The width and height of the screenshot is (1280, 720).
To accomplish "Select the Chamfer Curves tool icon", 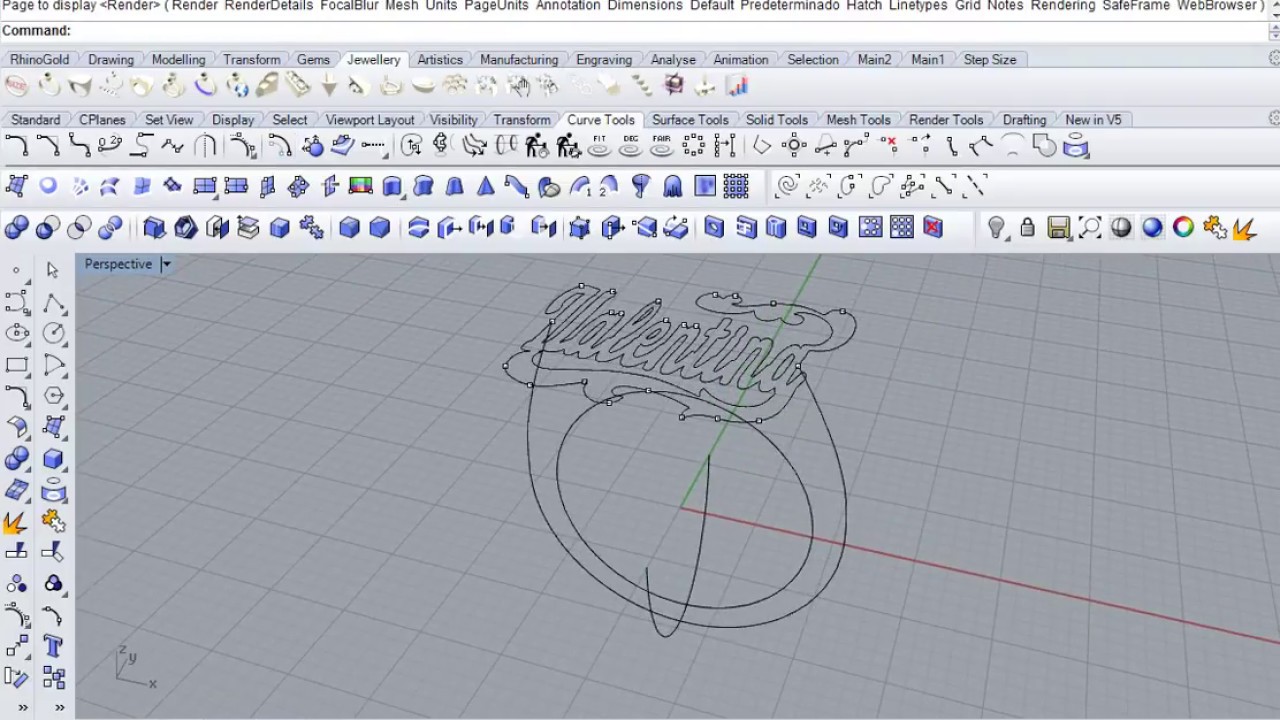I will [x=47, y=147].
